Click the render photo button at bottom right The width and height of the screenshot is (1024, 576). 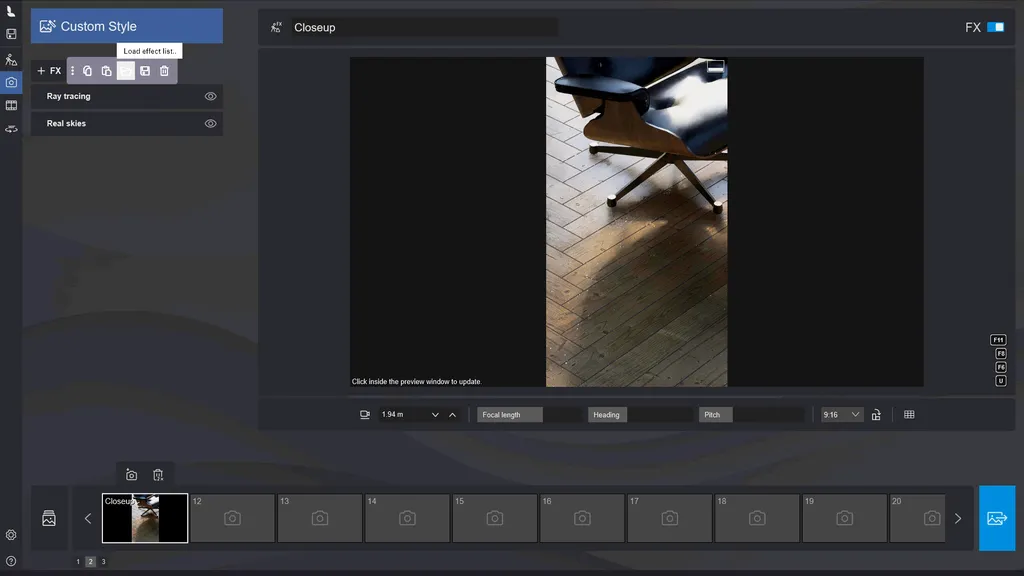[996, 518]
